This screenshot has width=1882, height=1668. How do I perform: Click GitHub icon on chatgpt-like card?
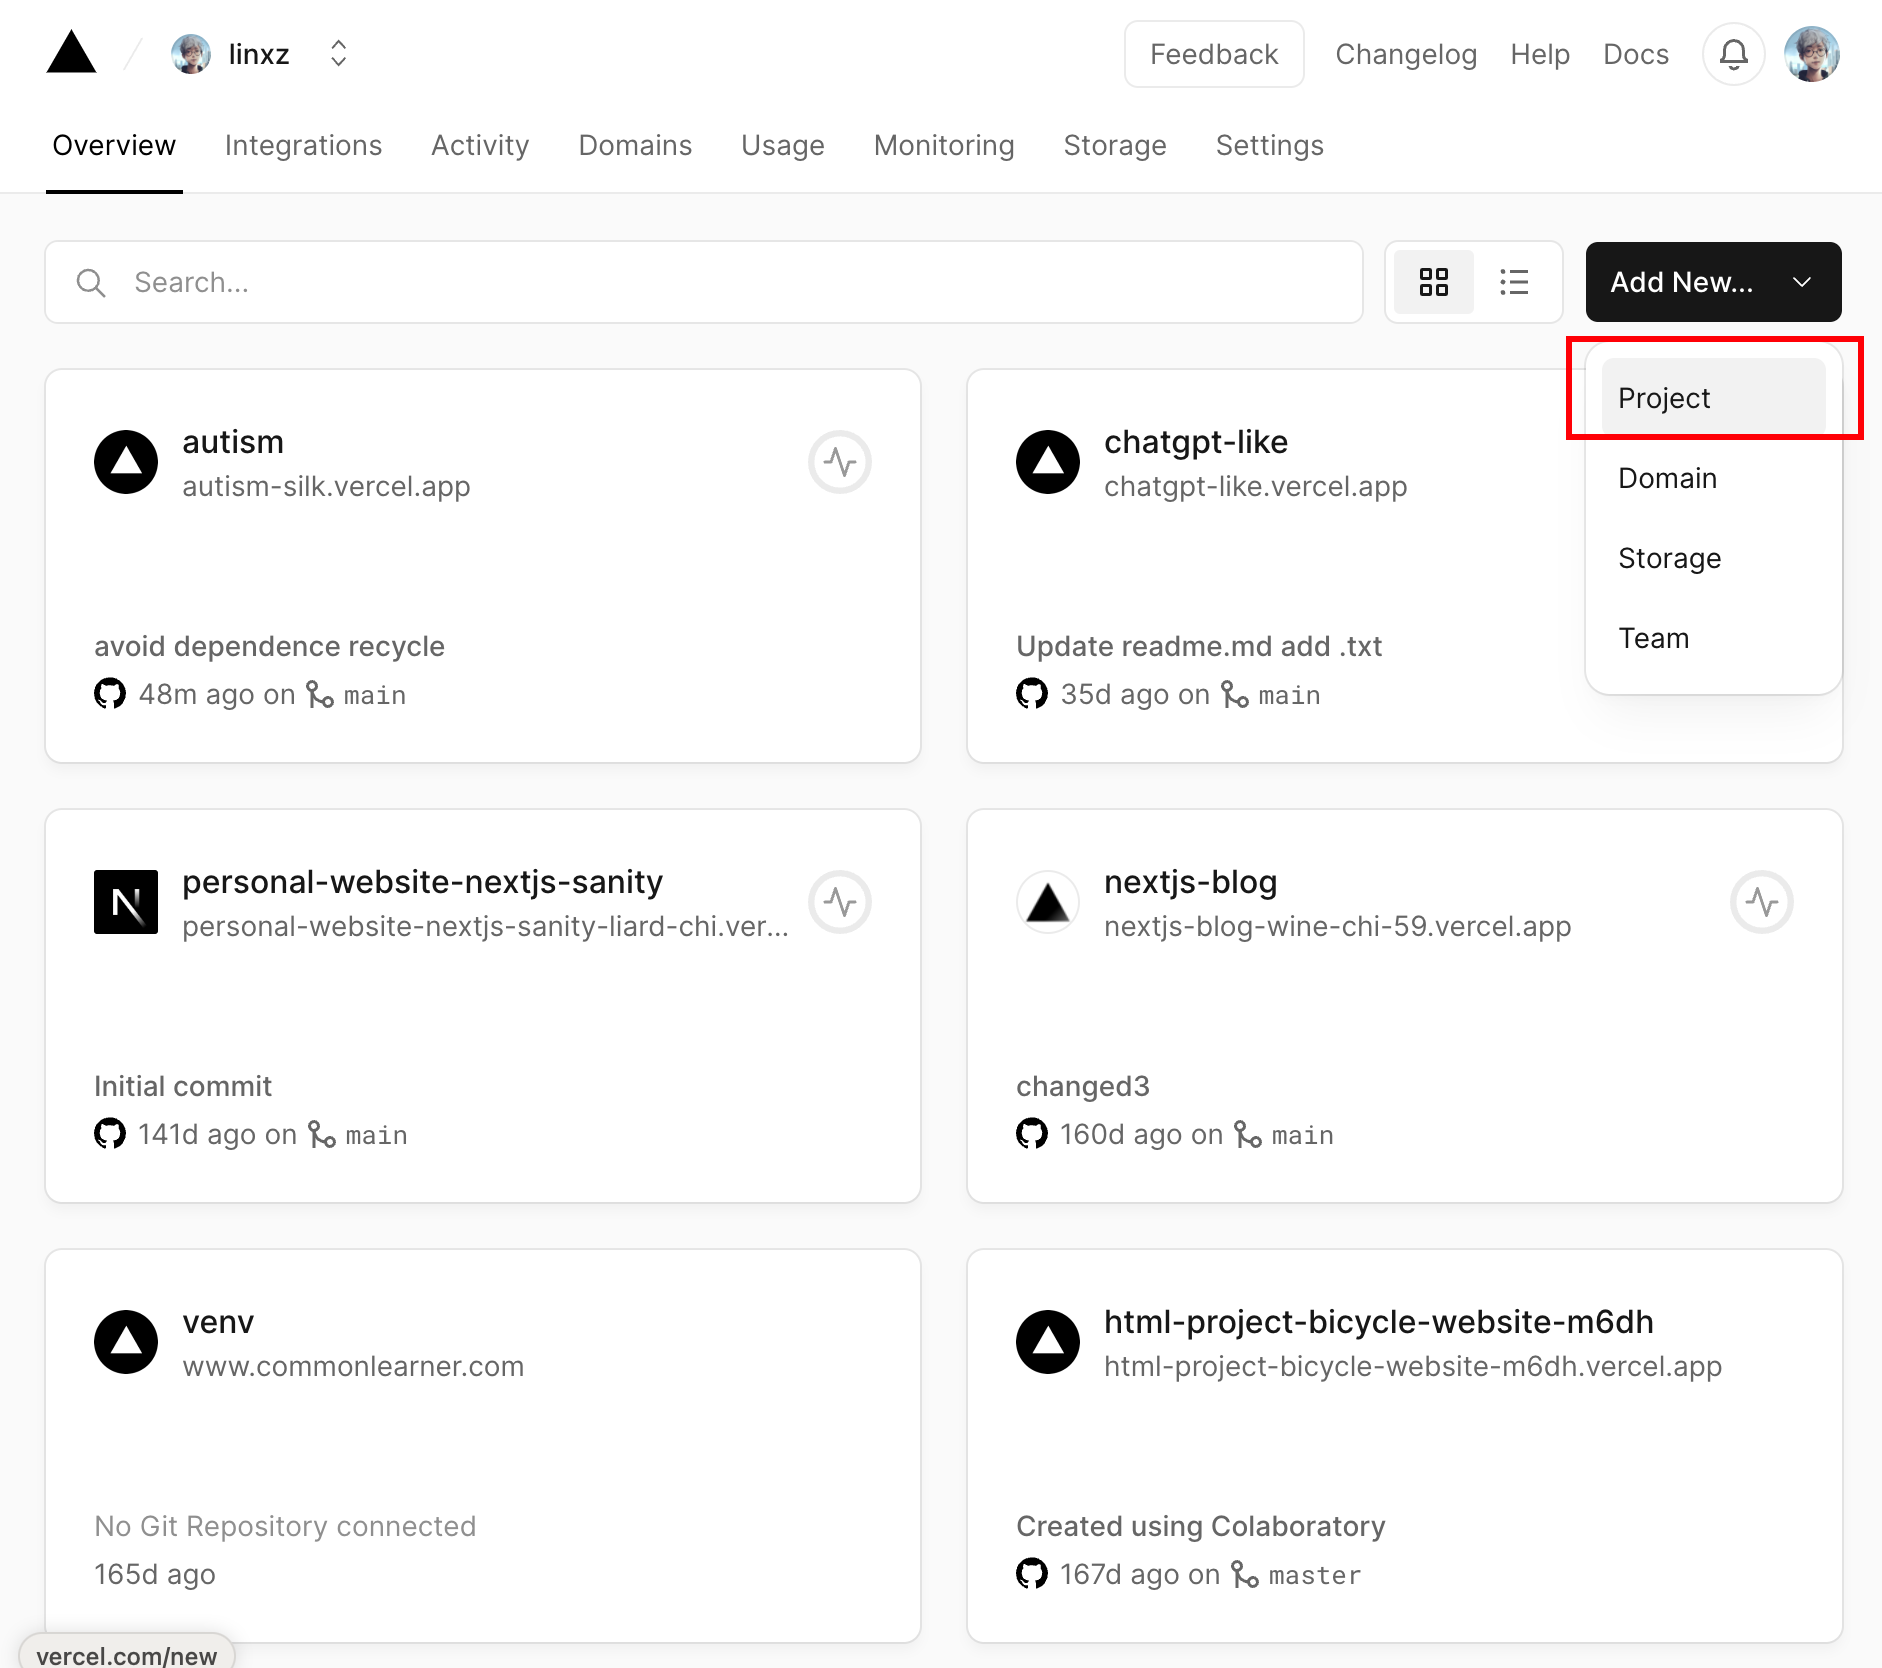point(1032,693)
